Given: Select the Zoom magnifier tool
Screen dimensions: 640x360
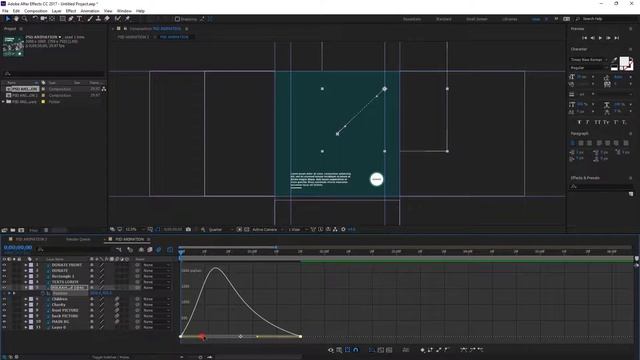Looking at the screenshot, I should 24,19.
